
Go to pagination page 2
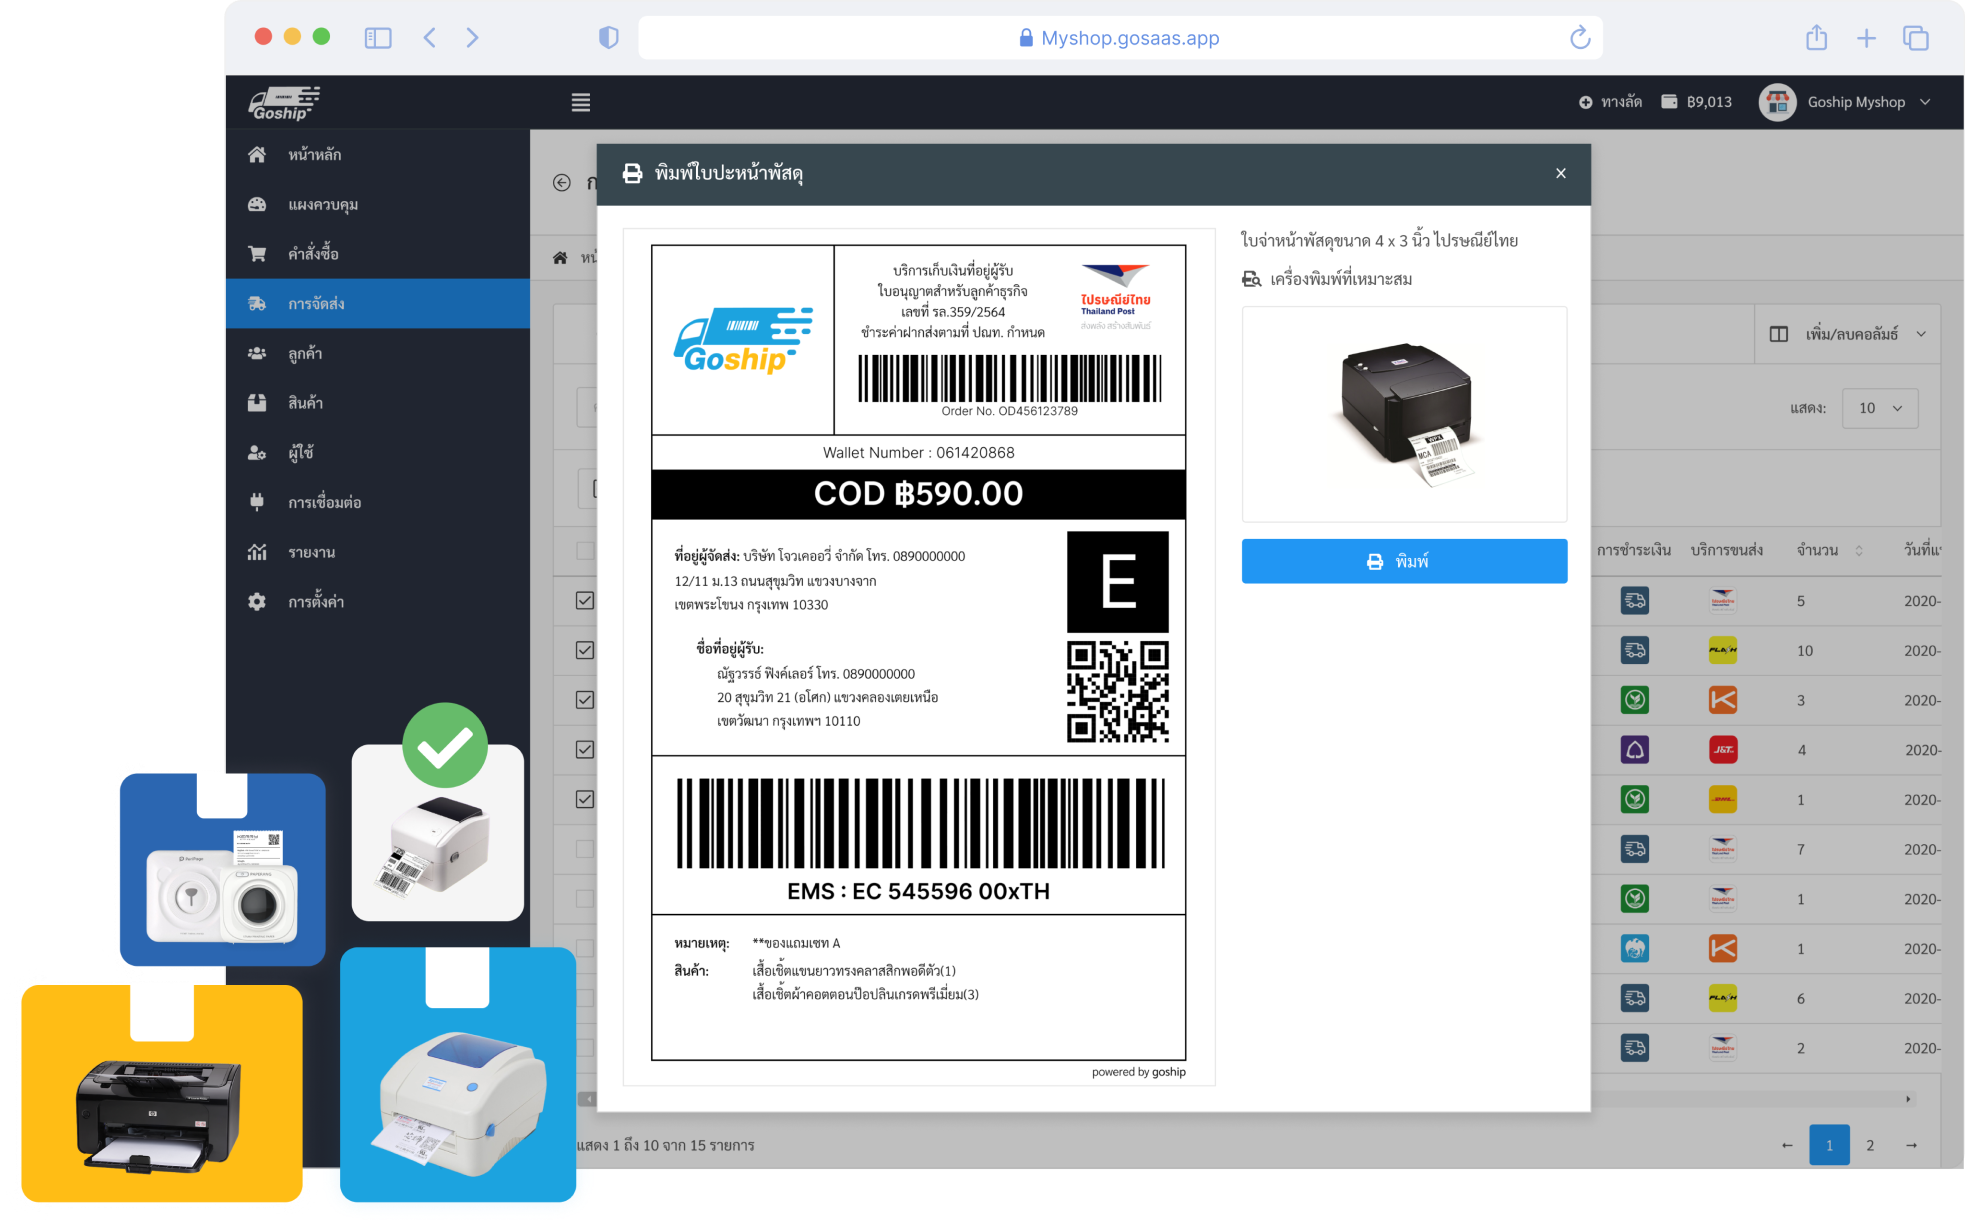1870,1145
